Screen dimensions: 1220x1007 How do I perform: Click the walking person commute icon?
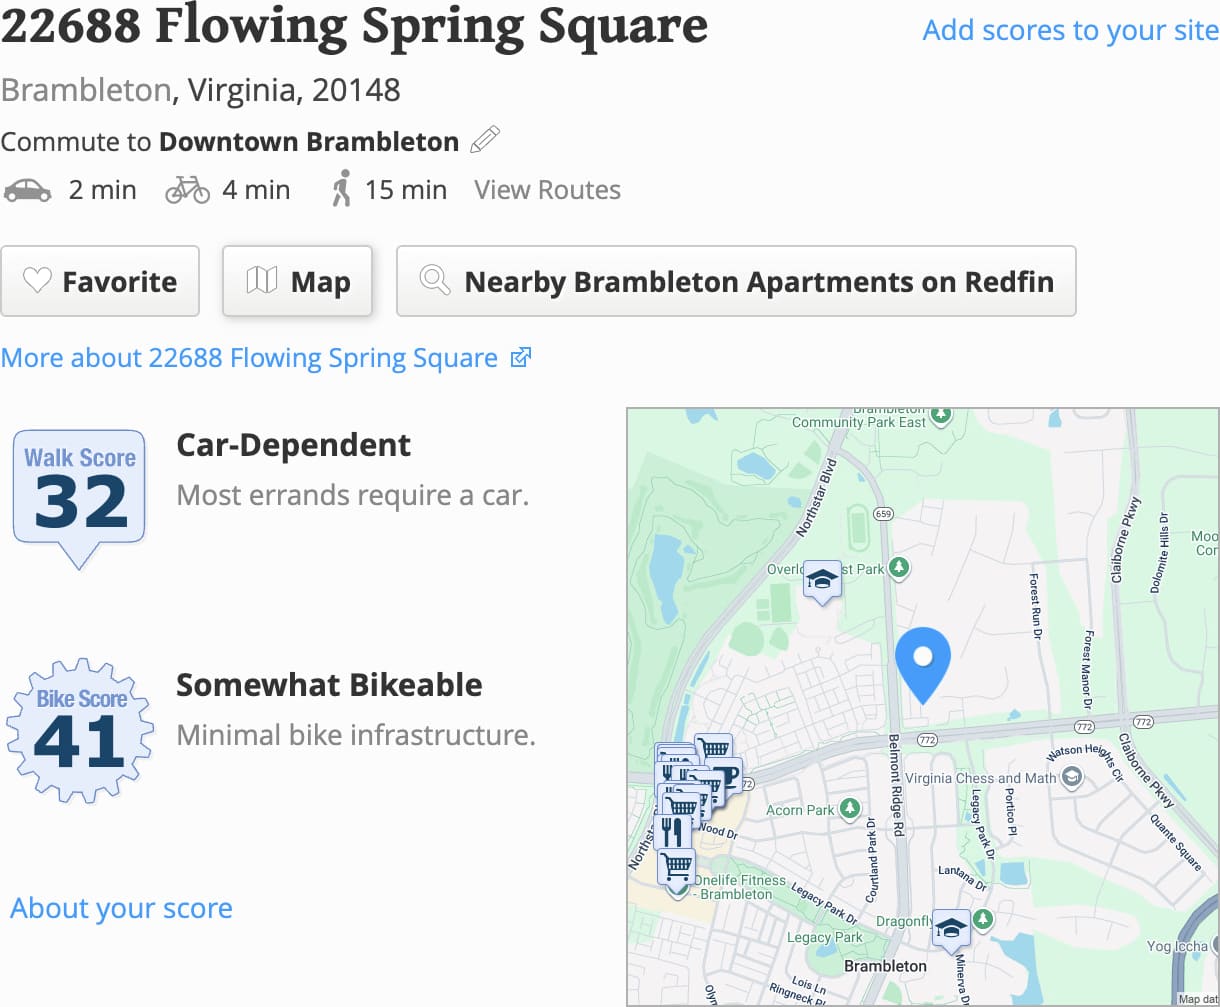(341, 187)
